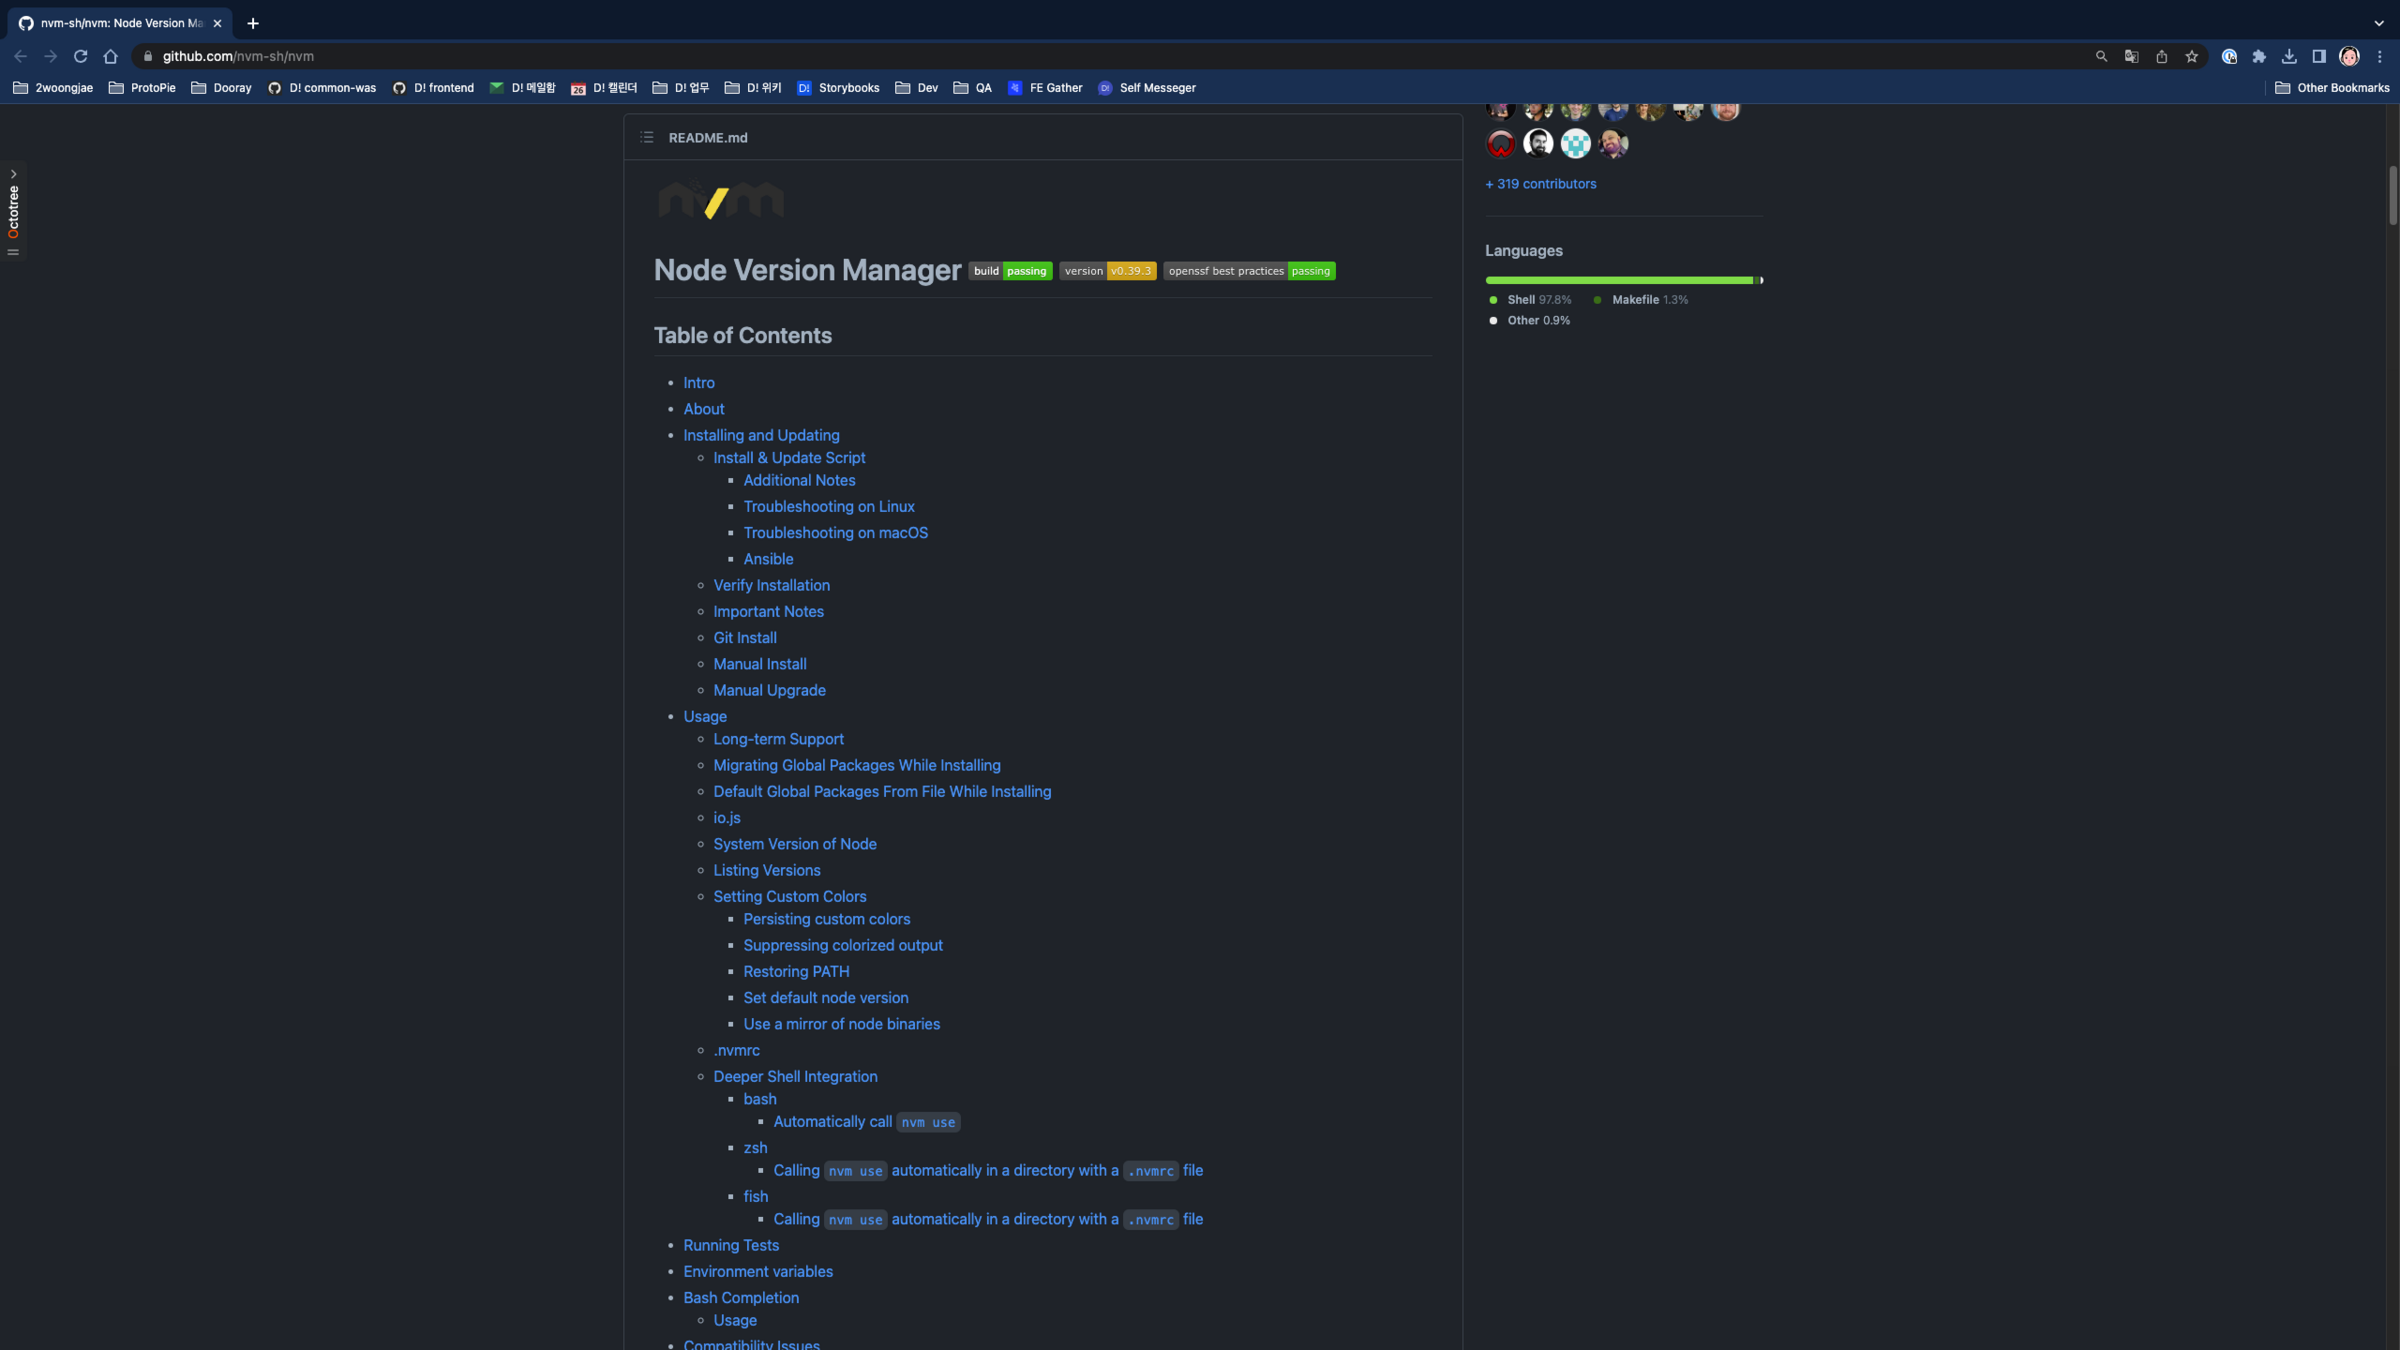The width and height of the screenshot is (2400, 1350).
Task: Toggle the browser side panel
Action: (x=2319, y=57)
